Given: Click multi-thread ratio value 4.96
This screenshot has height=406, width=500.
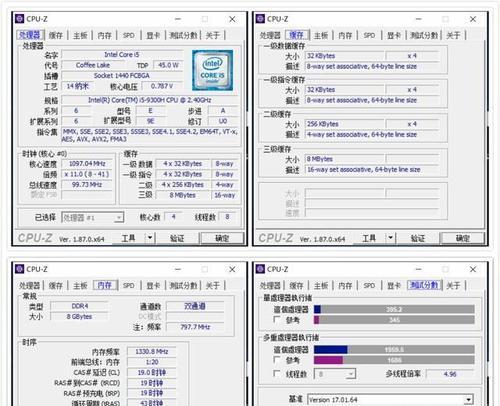Looking at the screenshot, I should point(450,374).
